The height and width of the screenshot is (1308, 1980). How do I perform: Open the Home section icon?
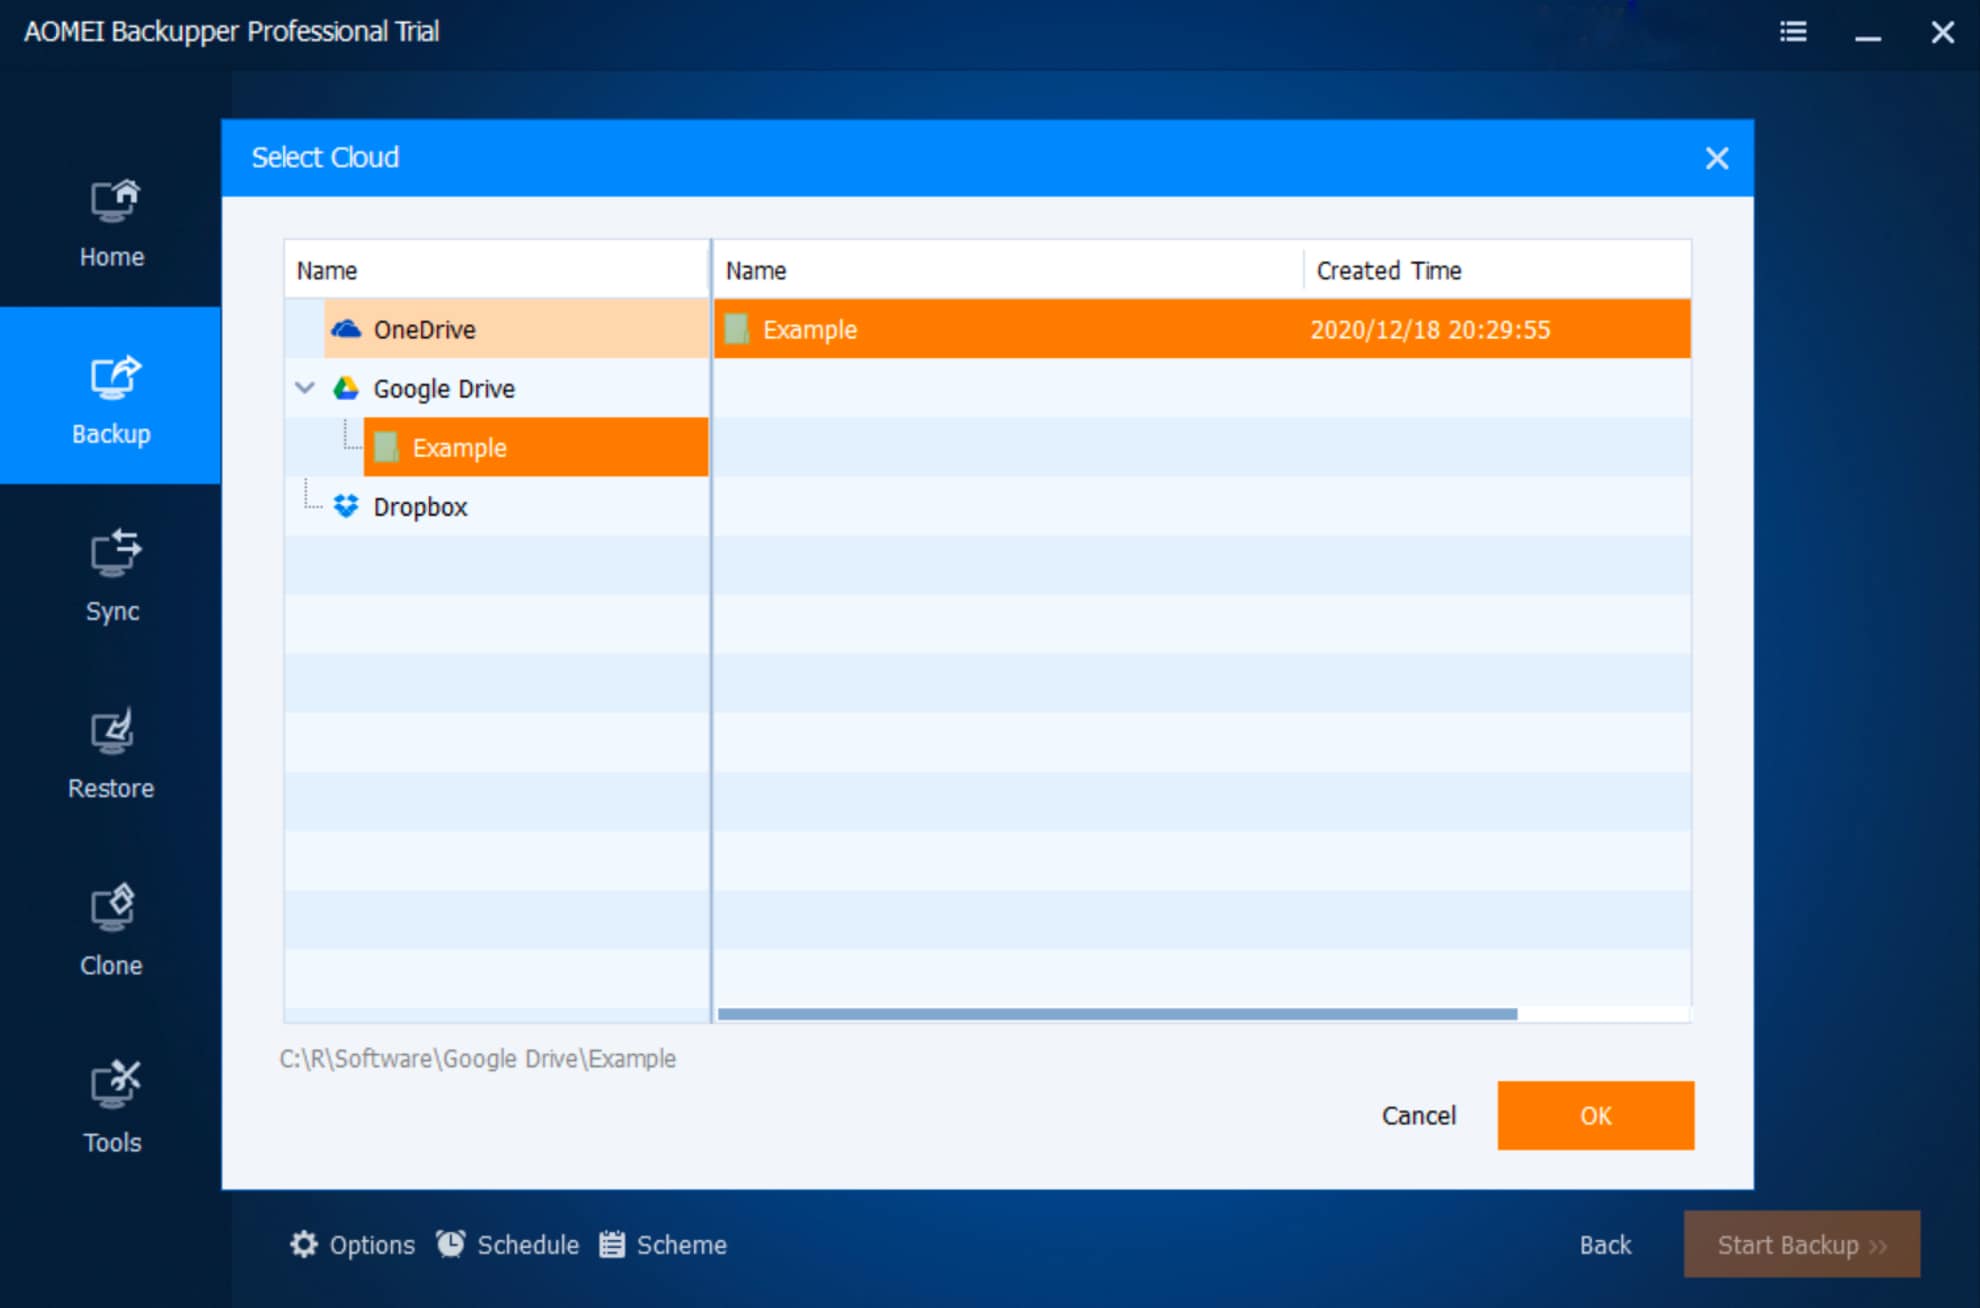pos(114,201)
